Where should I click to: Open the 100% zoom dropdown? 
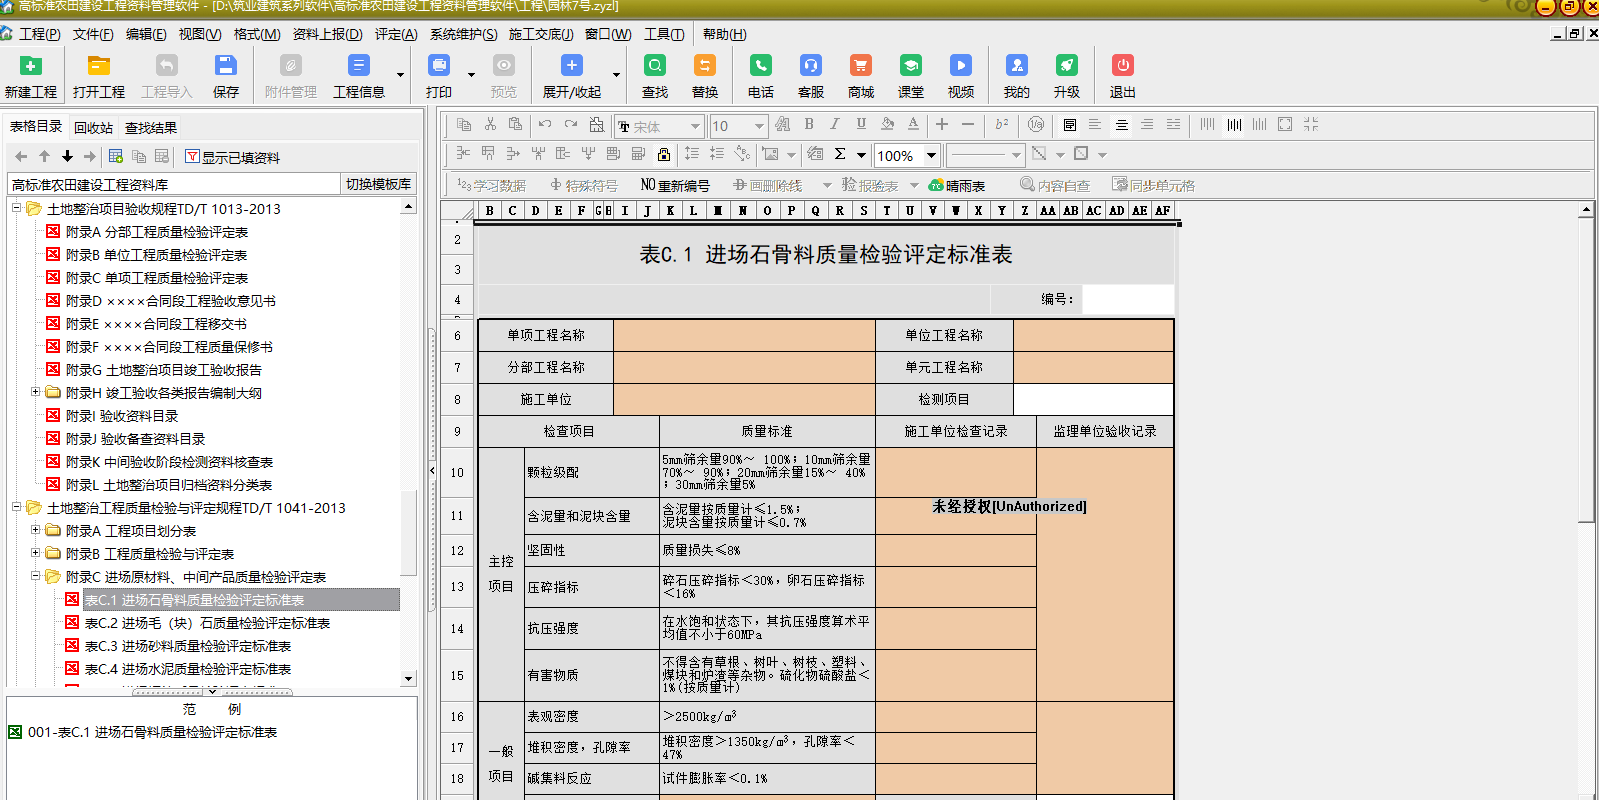click(931, 155)
